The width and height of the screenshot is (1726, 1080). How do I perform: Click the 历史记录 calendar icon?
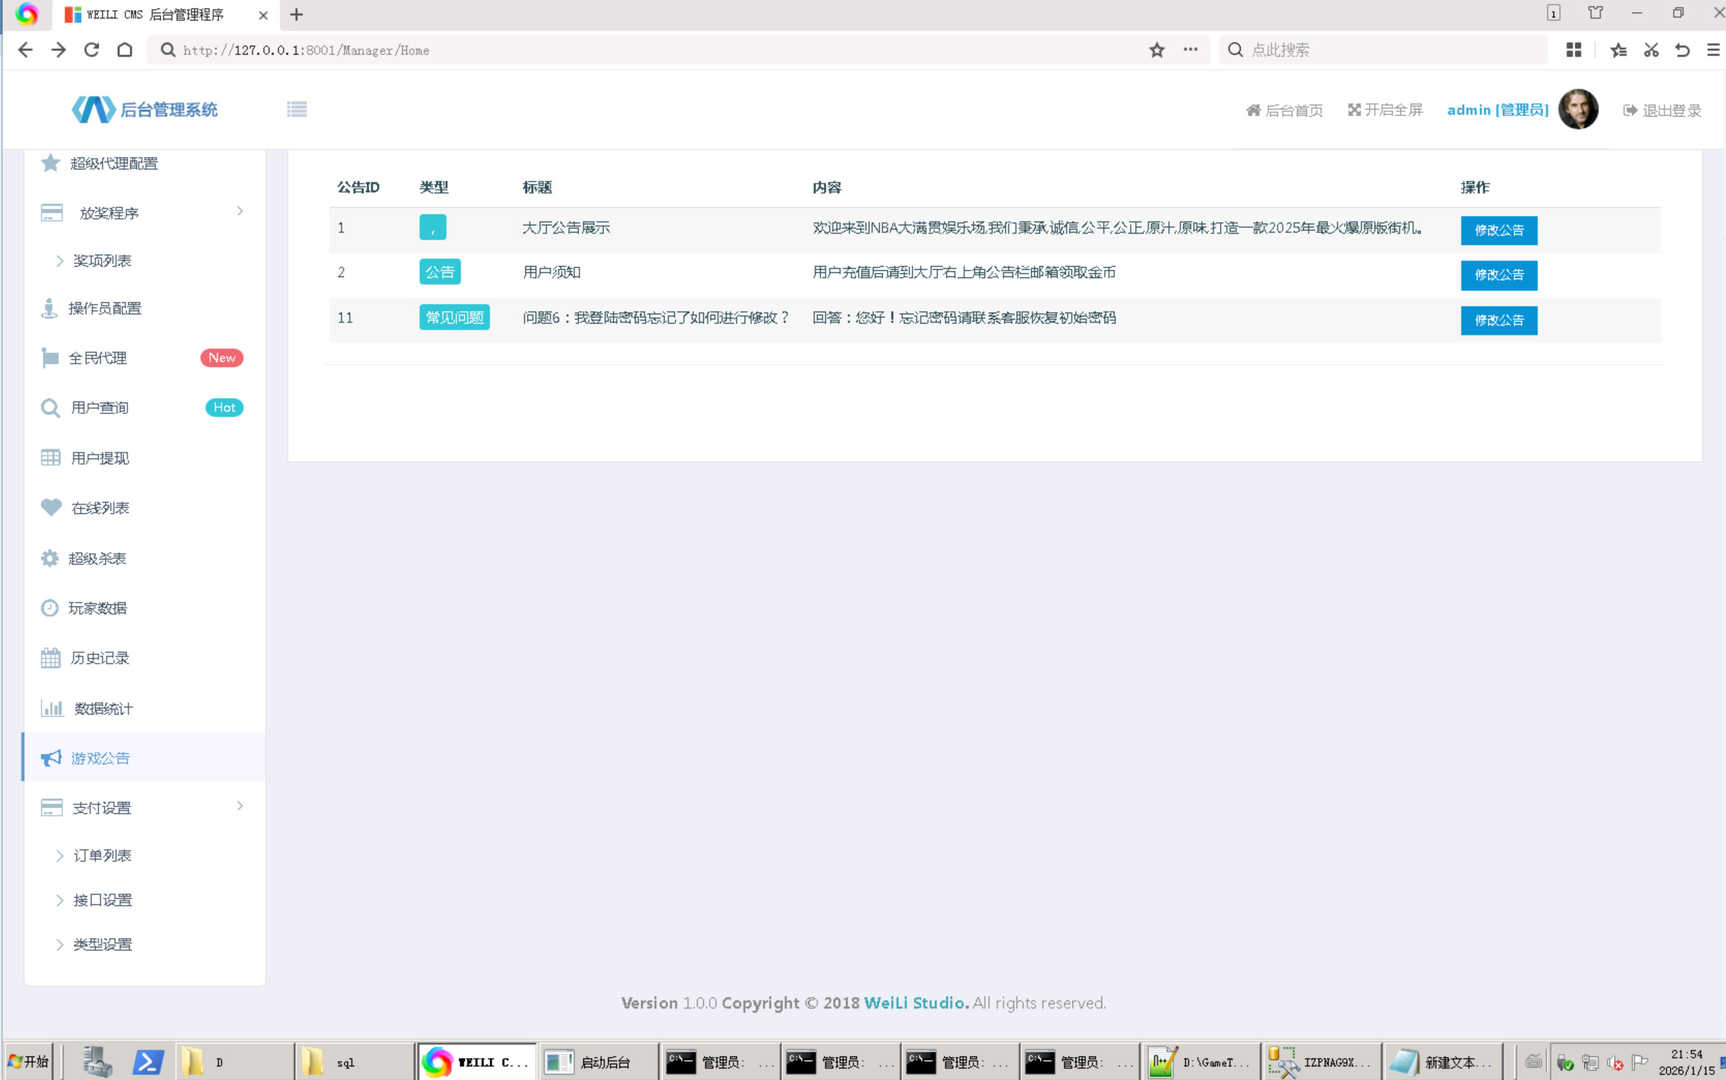pos(50,658)
